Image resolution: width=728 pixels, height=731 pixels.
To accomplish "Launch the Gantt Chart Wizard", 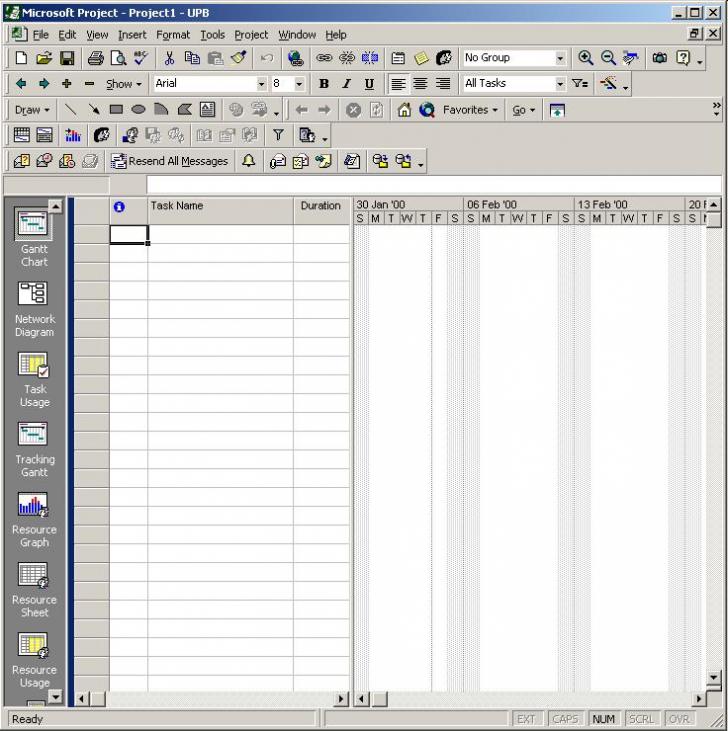I will tap(609, 84).
